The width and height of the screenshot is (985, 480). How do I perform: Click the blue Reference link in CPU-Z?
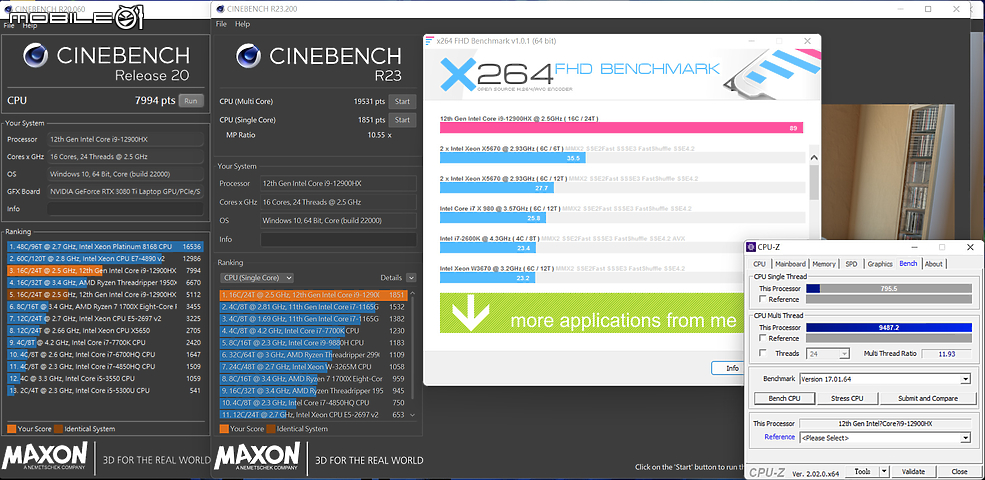point(779,437)
